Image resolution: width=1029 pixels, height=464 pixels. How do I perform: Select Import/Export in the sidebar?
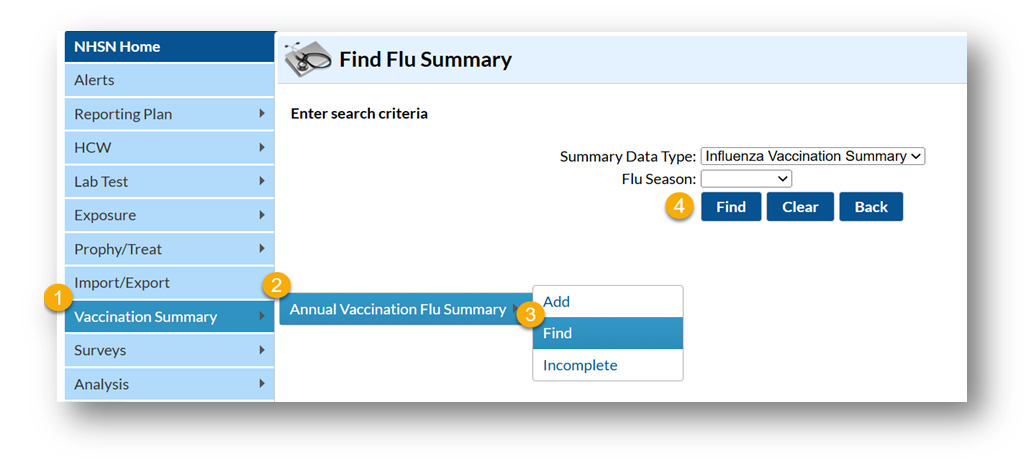pos(122,283)
